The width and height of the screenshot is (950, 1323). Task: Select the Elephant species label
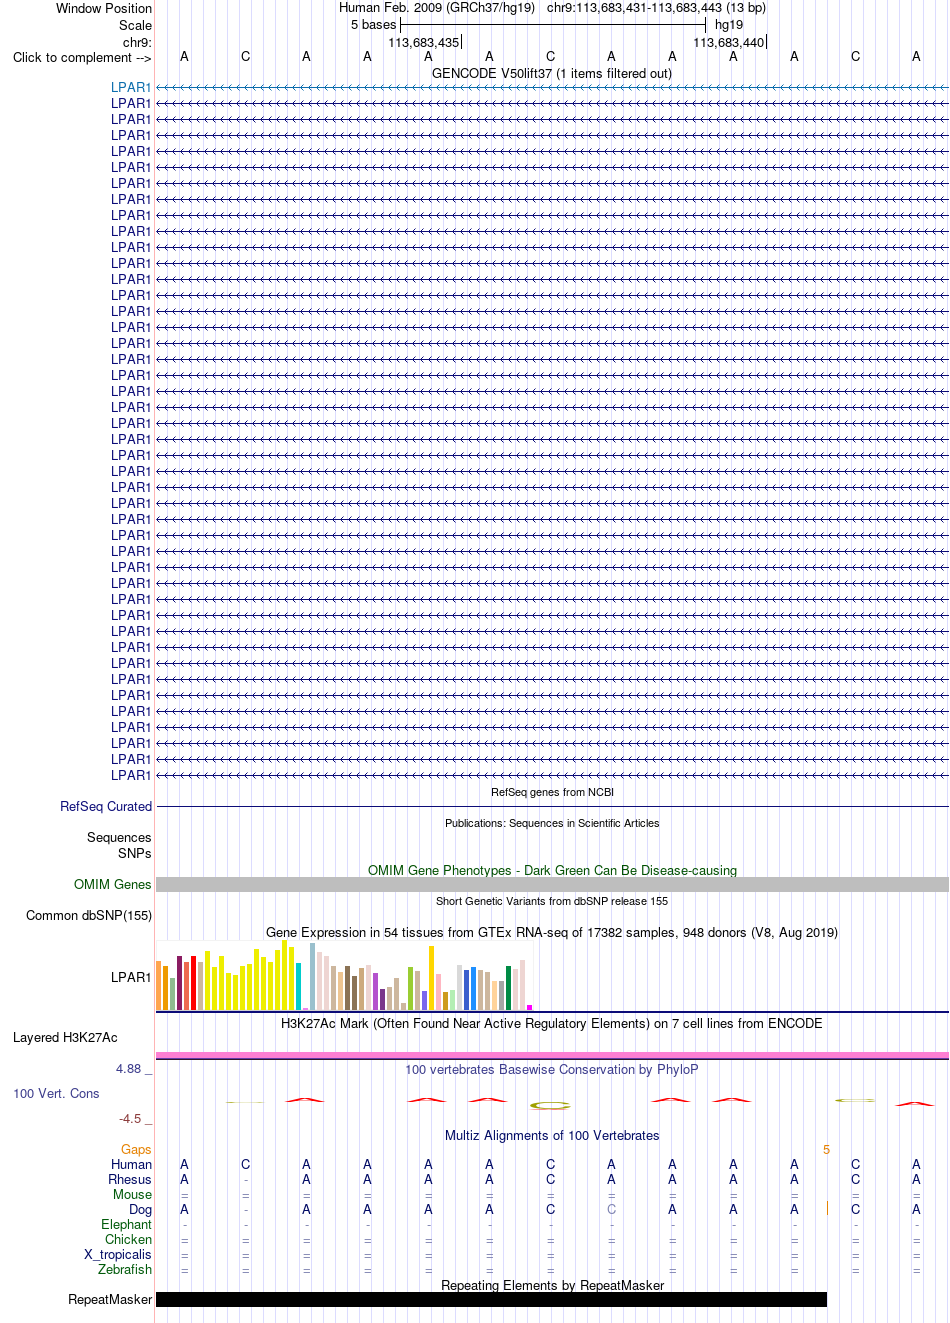pyautogui.click(x=126, y=1224)
